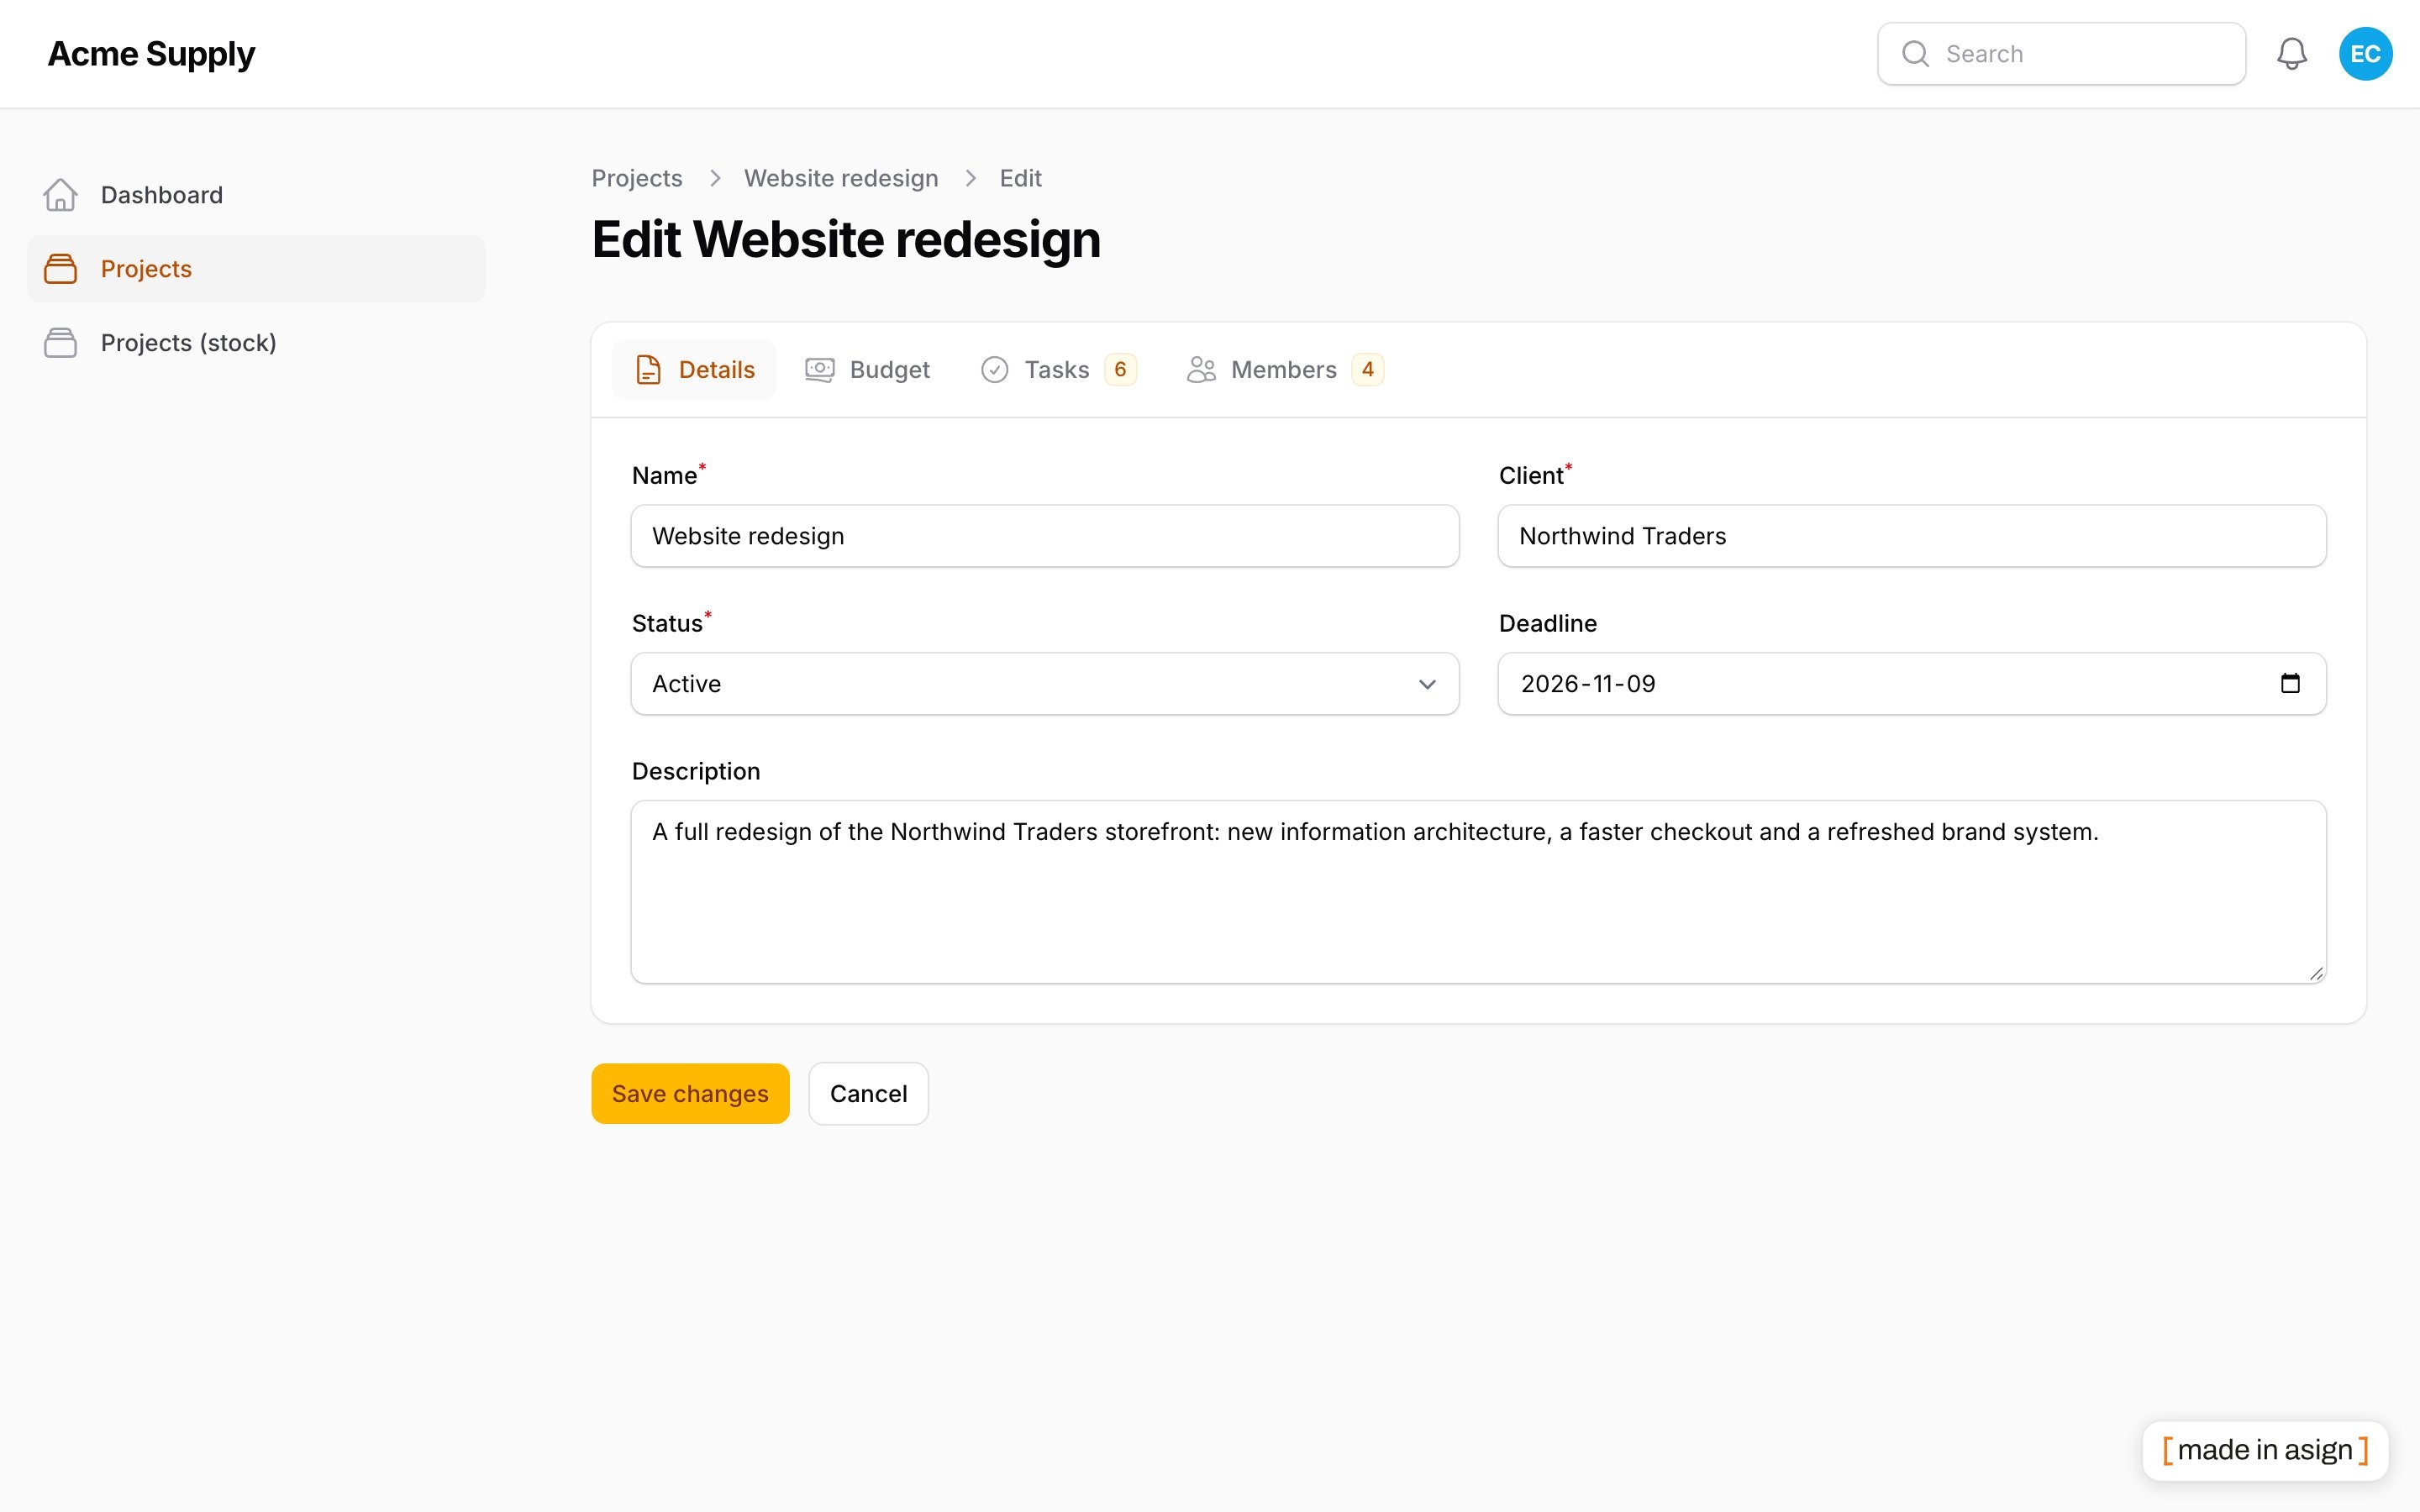The width and height of the screenshot is (2420, 1512).
Task: Grab the Description textarea resize handle
Action: click(2316, 973)
